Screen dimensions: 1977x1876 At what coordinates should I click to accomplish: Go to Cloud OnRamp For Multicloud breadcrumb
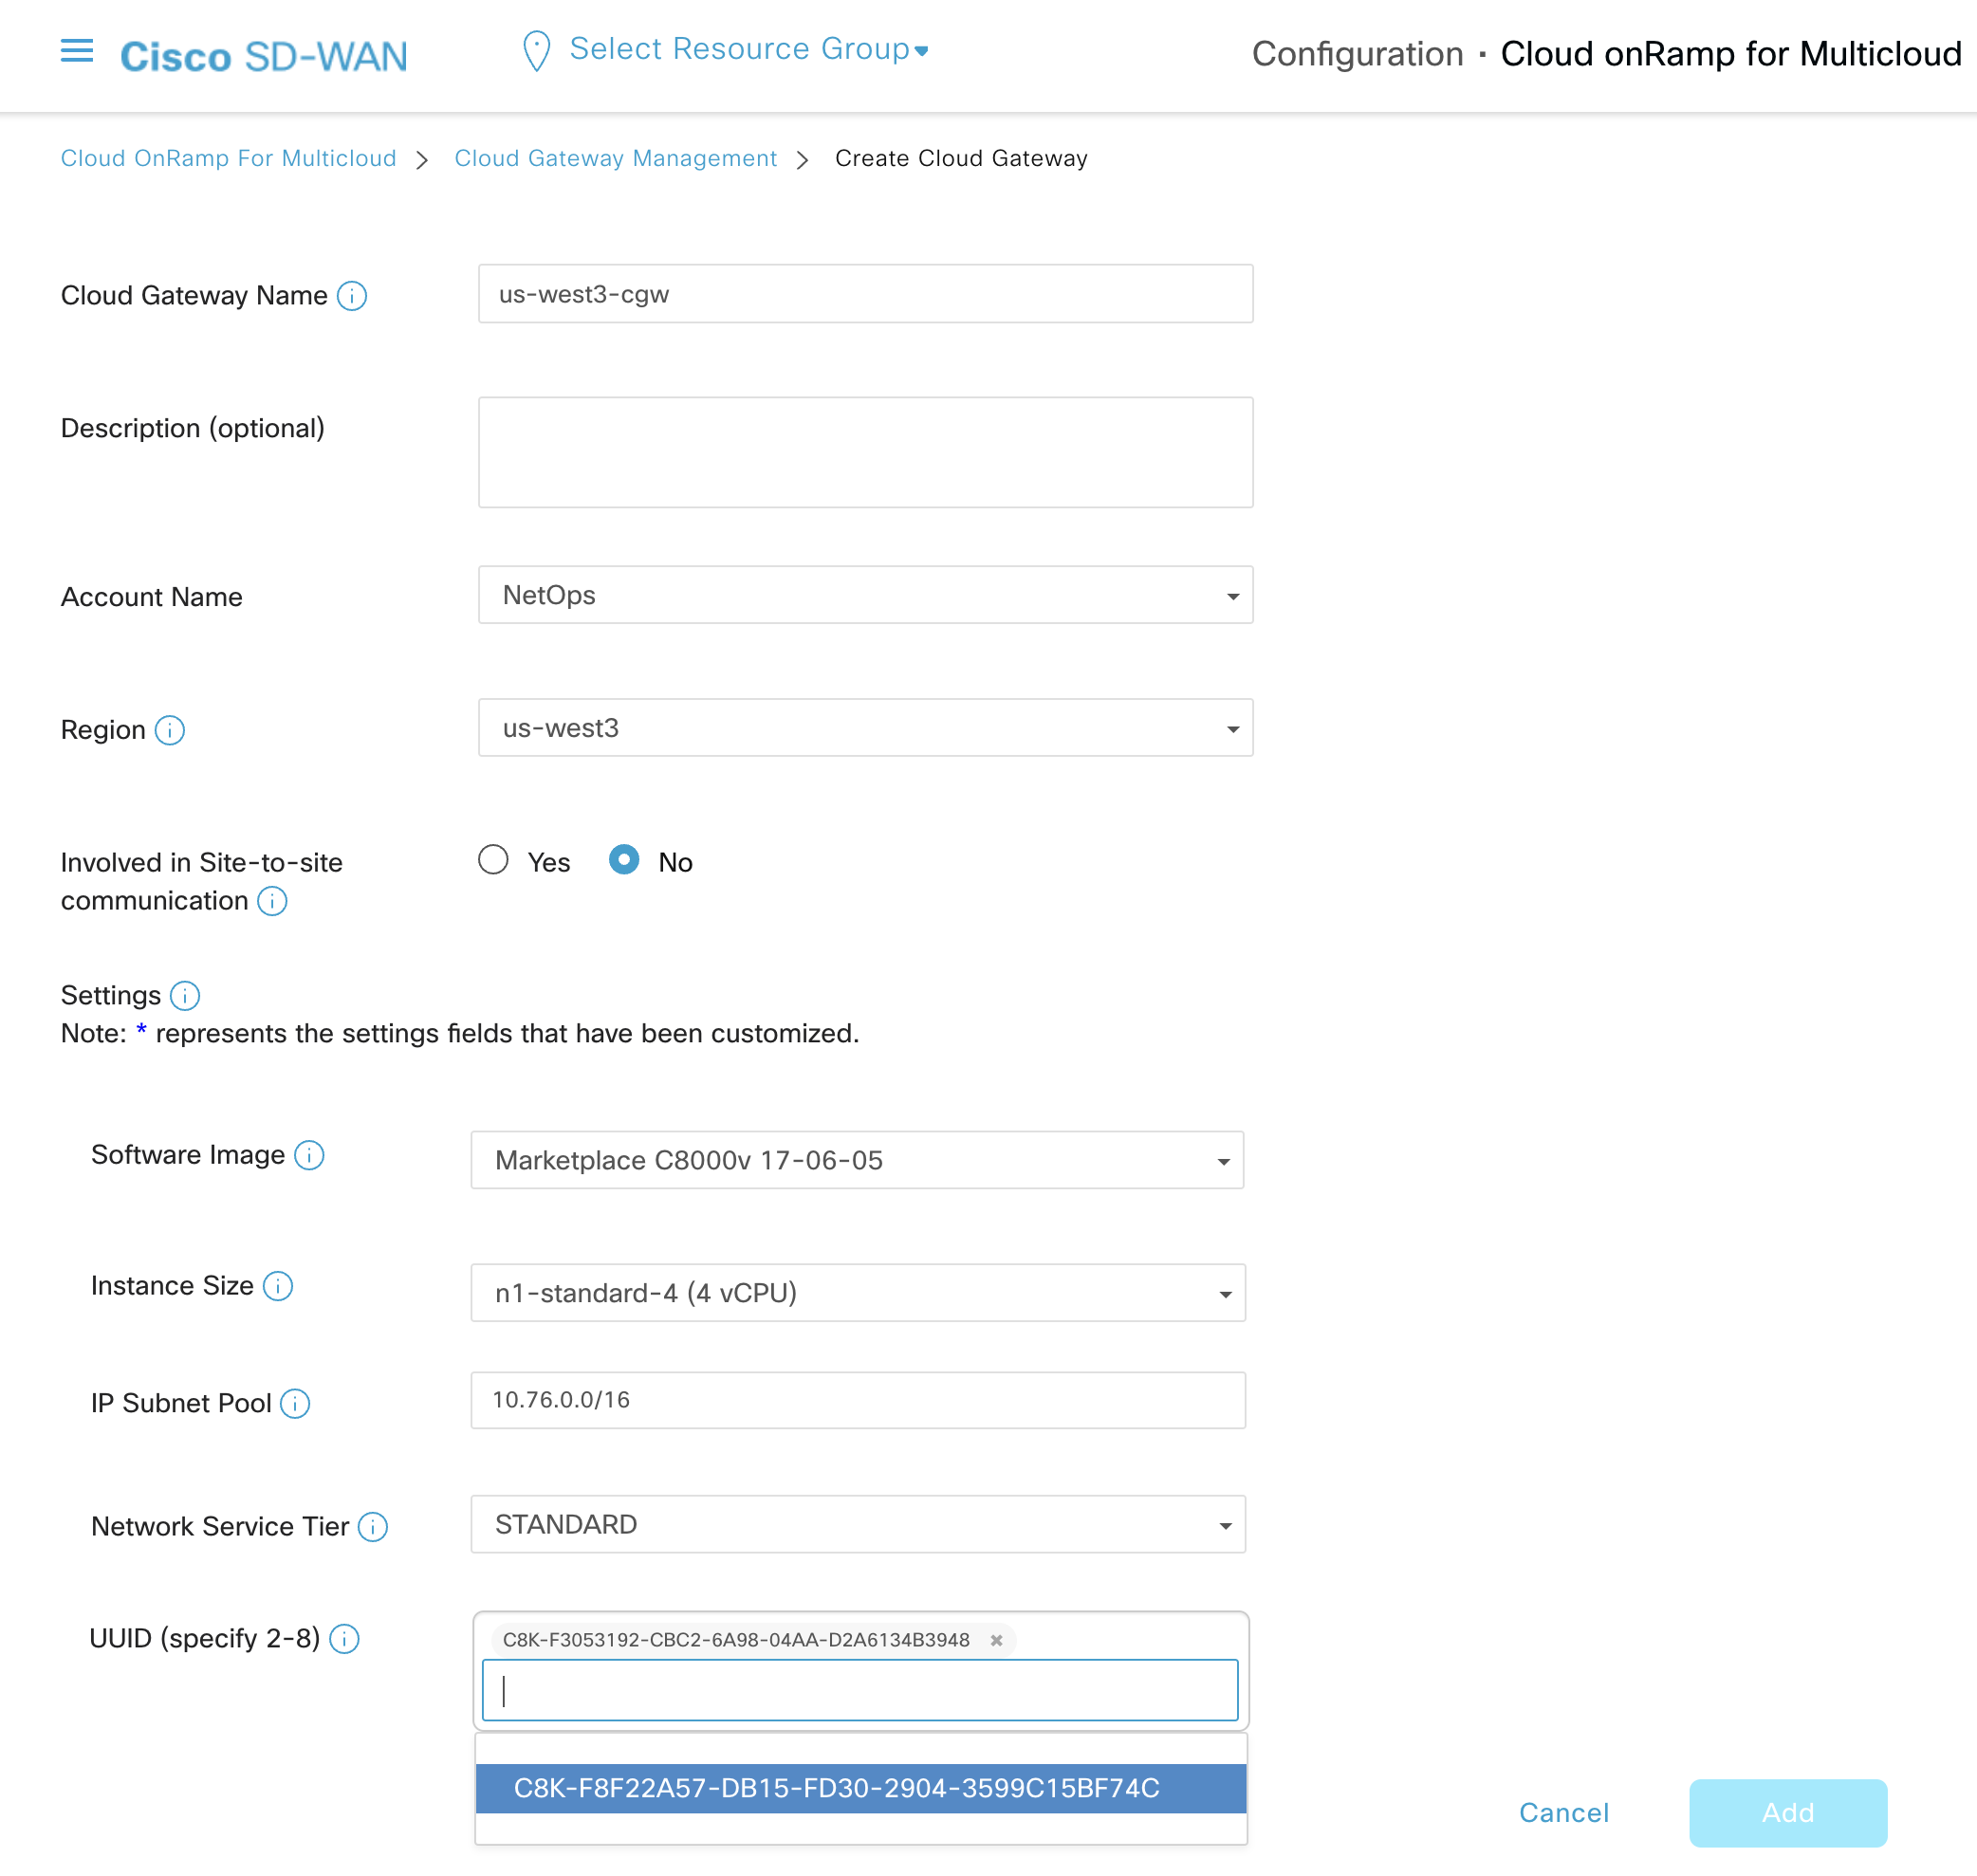click(x=228, y=158)
